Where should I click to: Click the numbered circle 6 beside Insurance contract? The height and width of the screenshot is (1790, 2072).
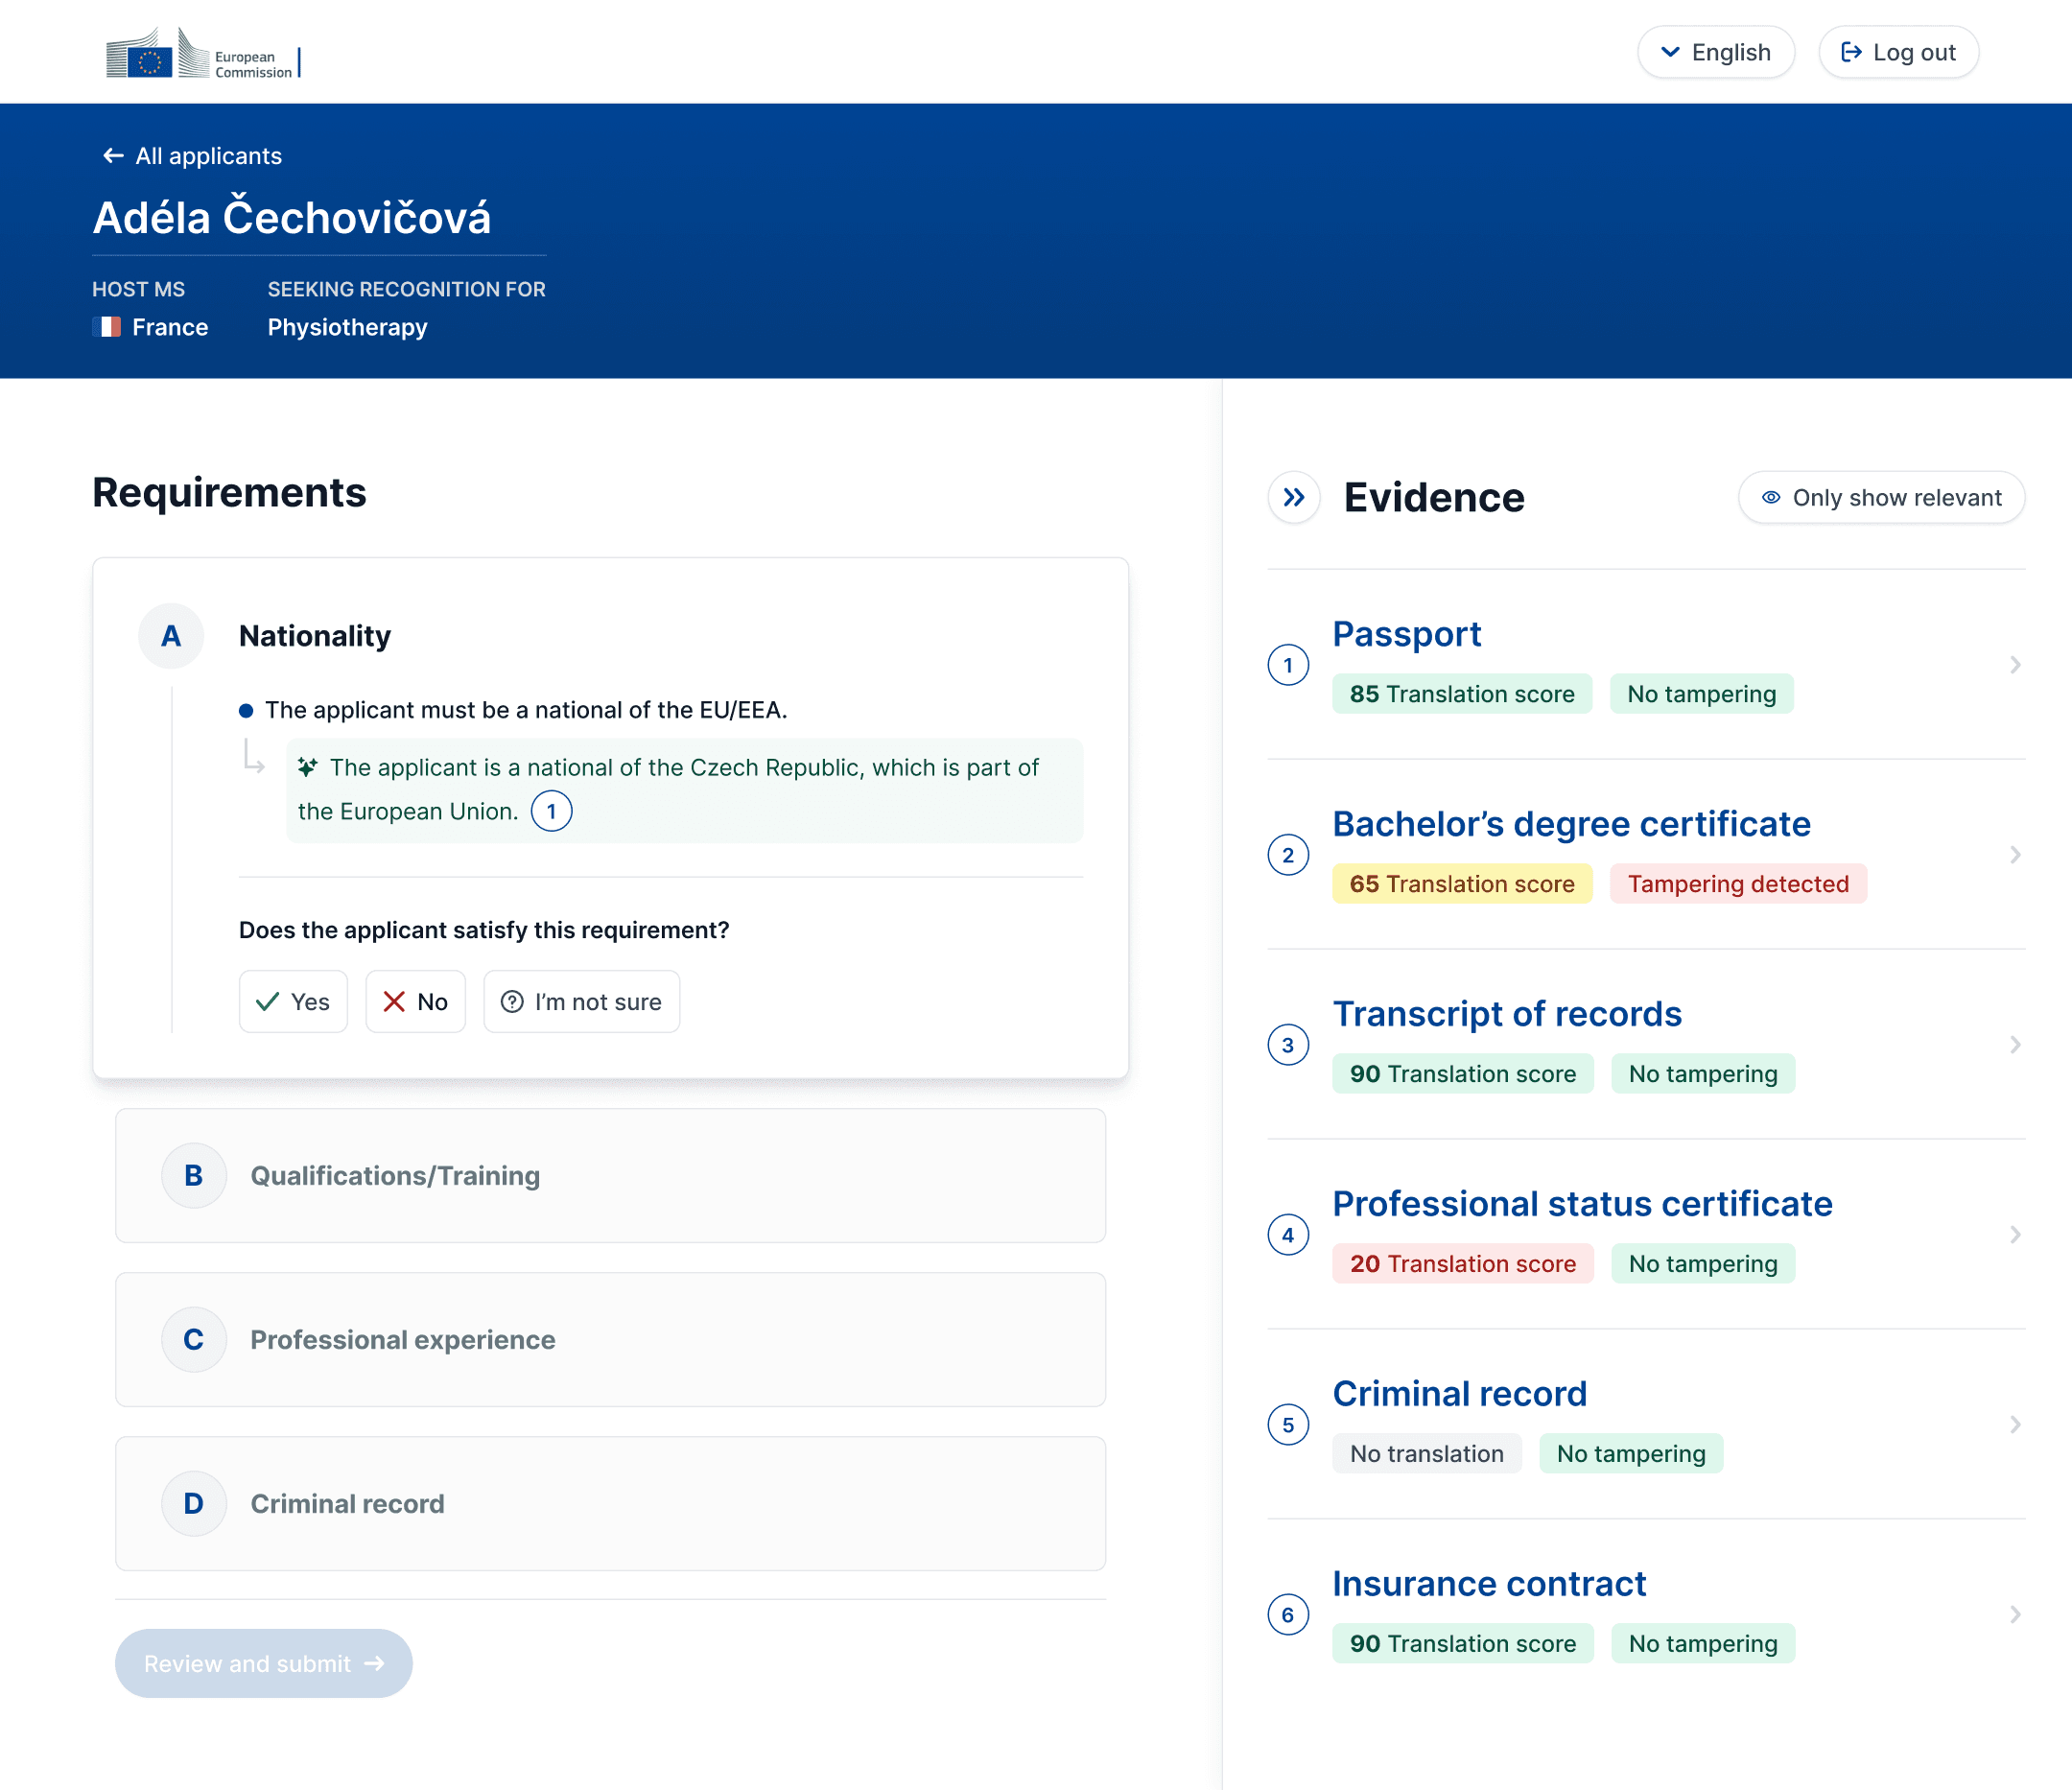coord(1287,1615)
